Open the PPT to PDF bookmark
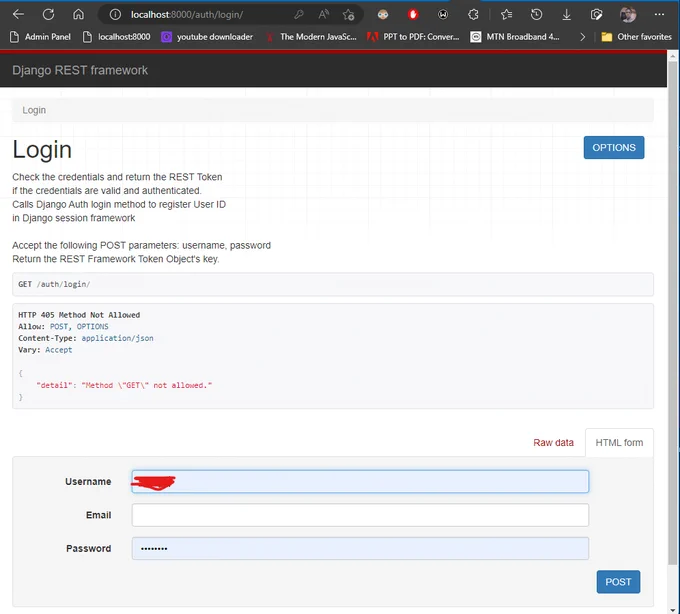Viewport: 680px width, 614px height. (x=413, y=37)
